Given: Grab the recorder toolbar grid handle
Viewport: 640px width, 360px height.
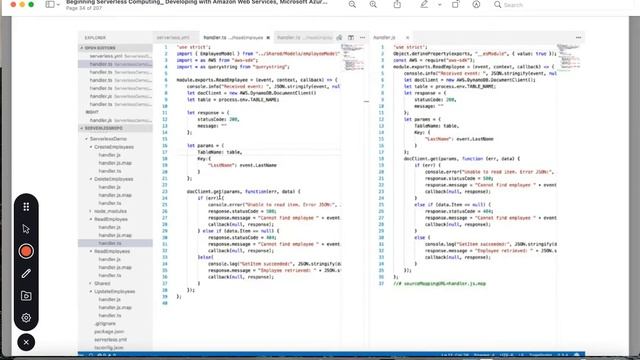Looking at the screenshot, I should 26,207.
